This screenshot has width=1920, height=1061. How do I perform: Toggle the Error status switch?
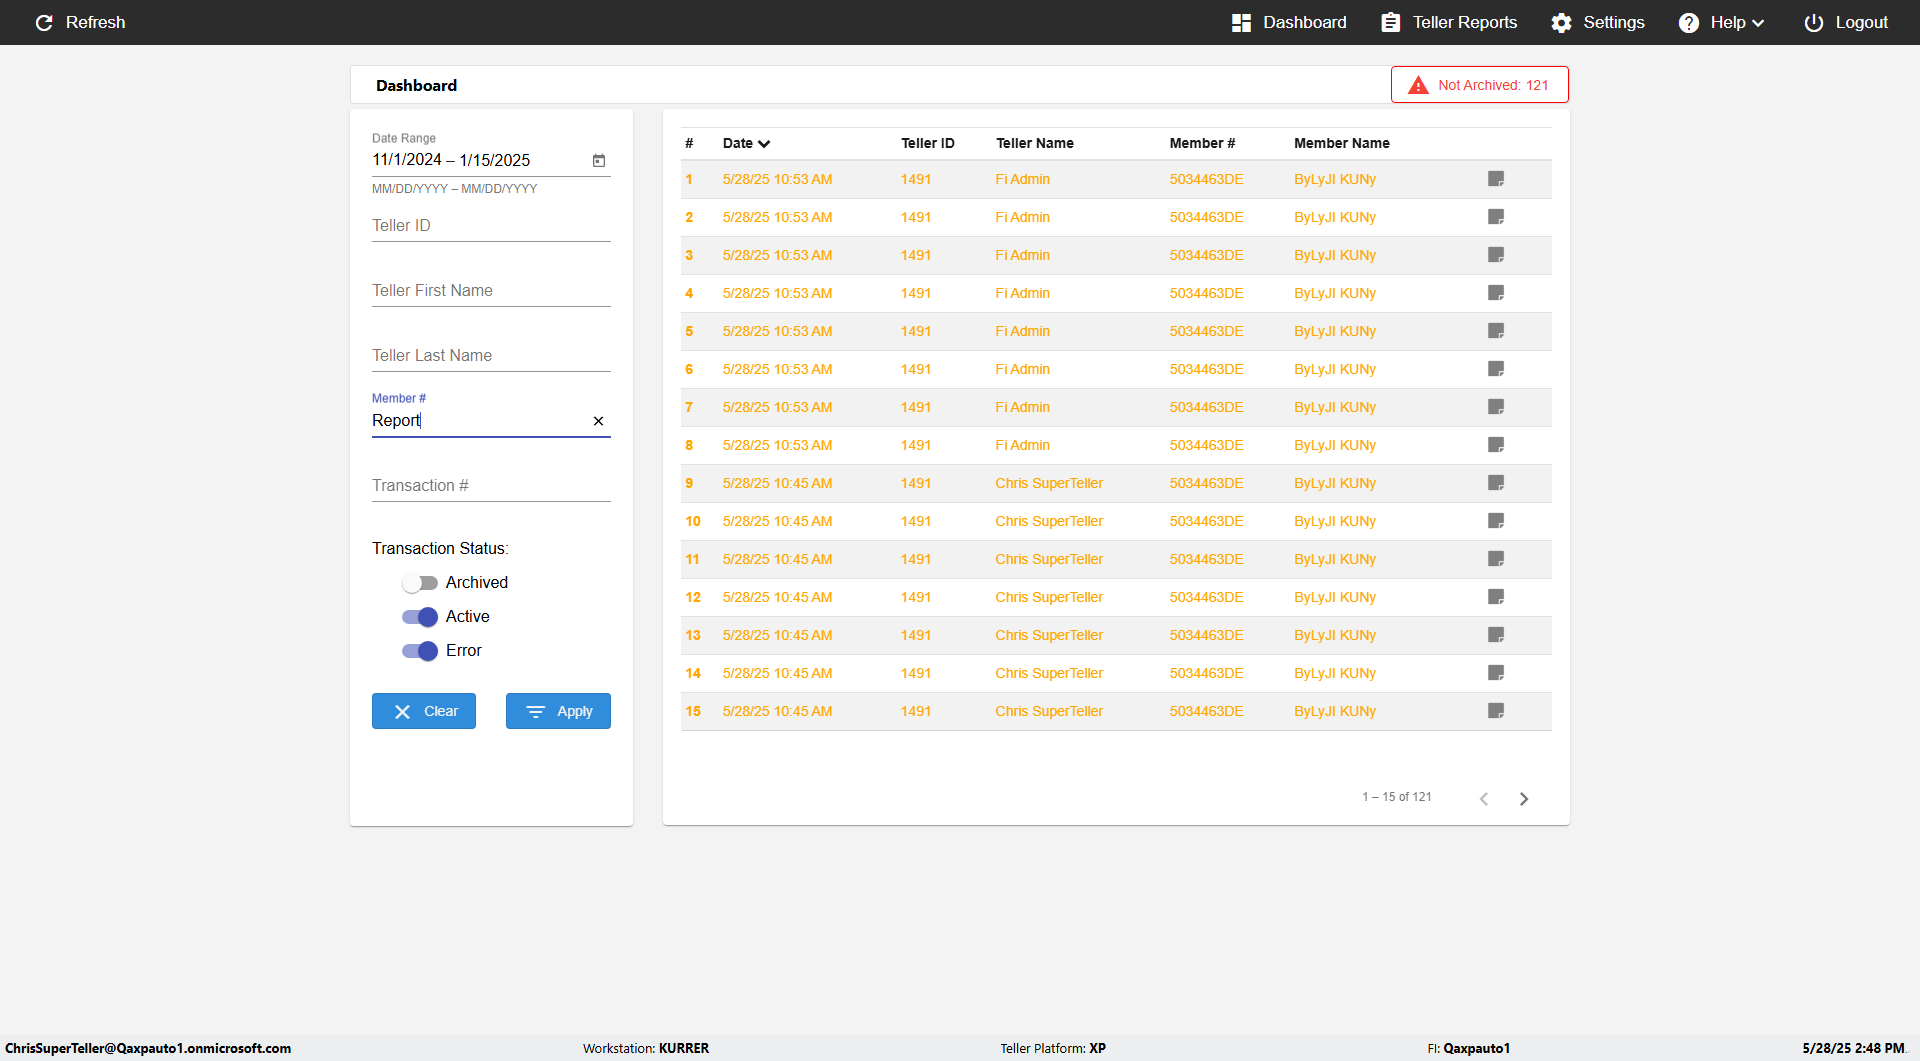point(420,651)
